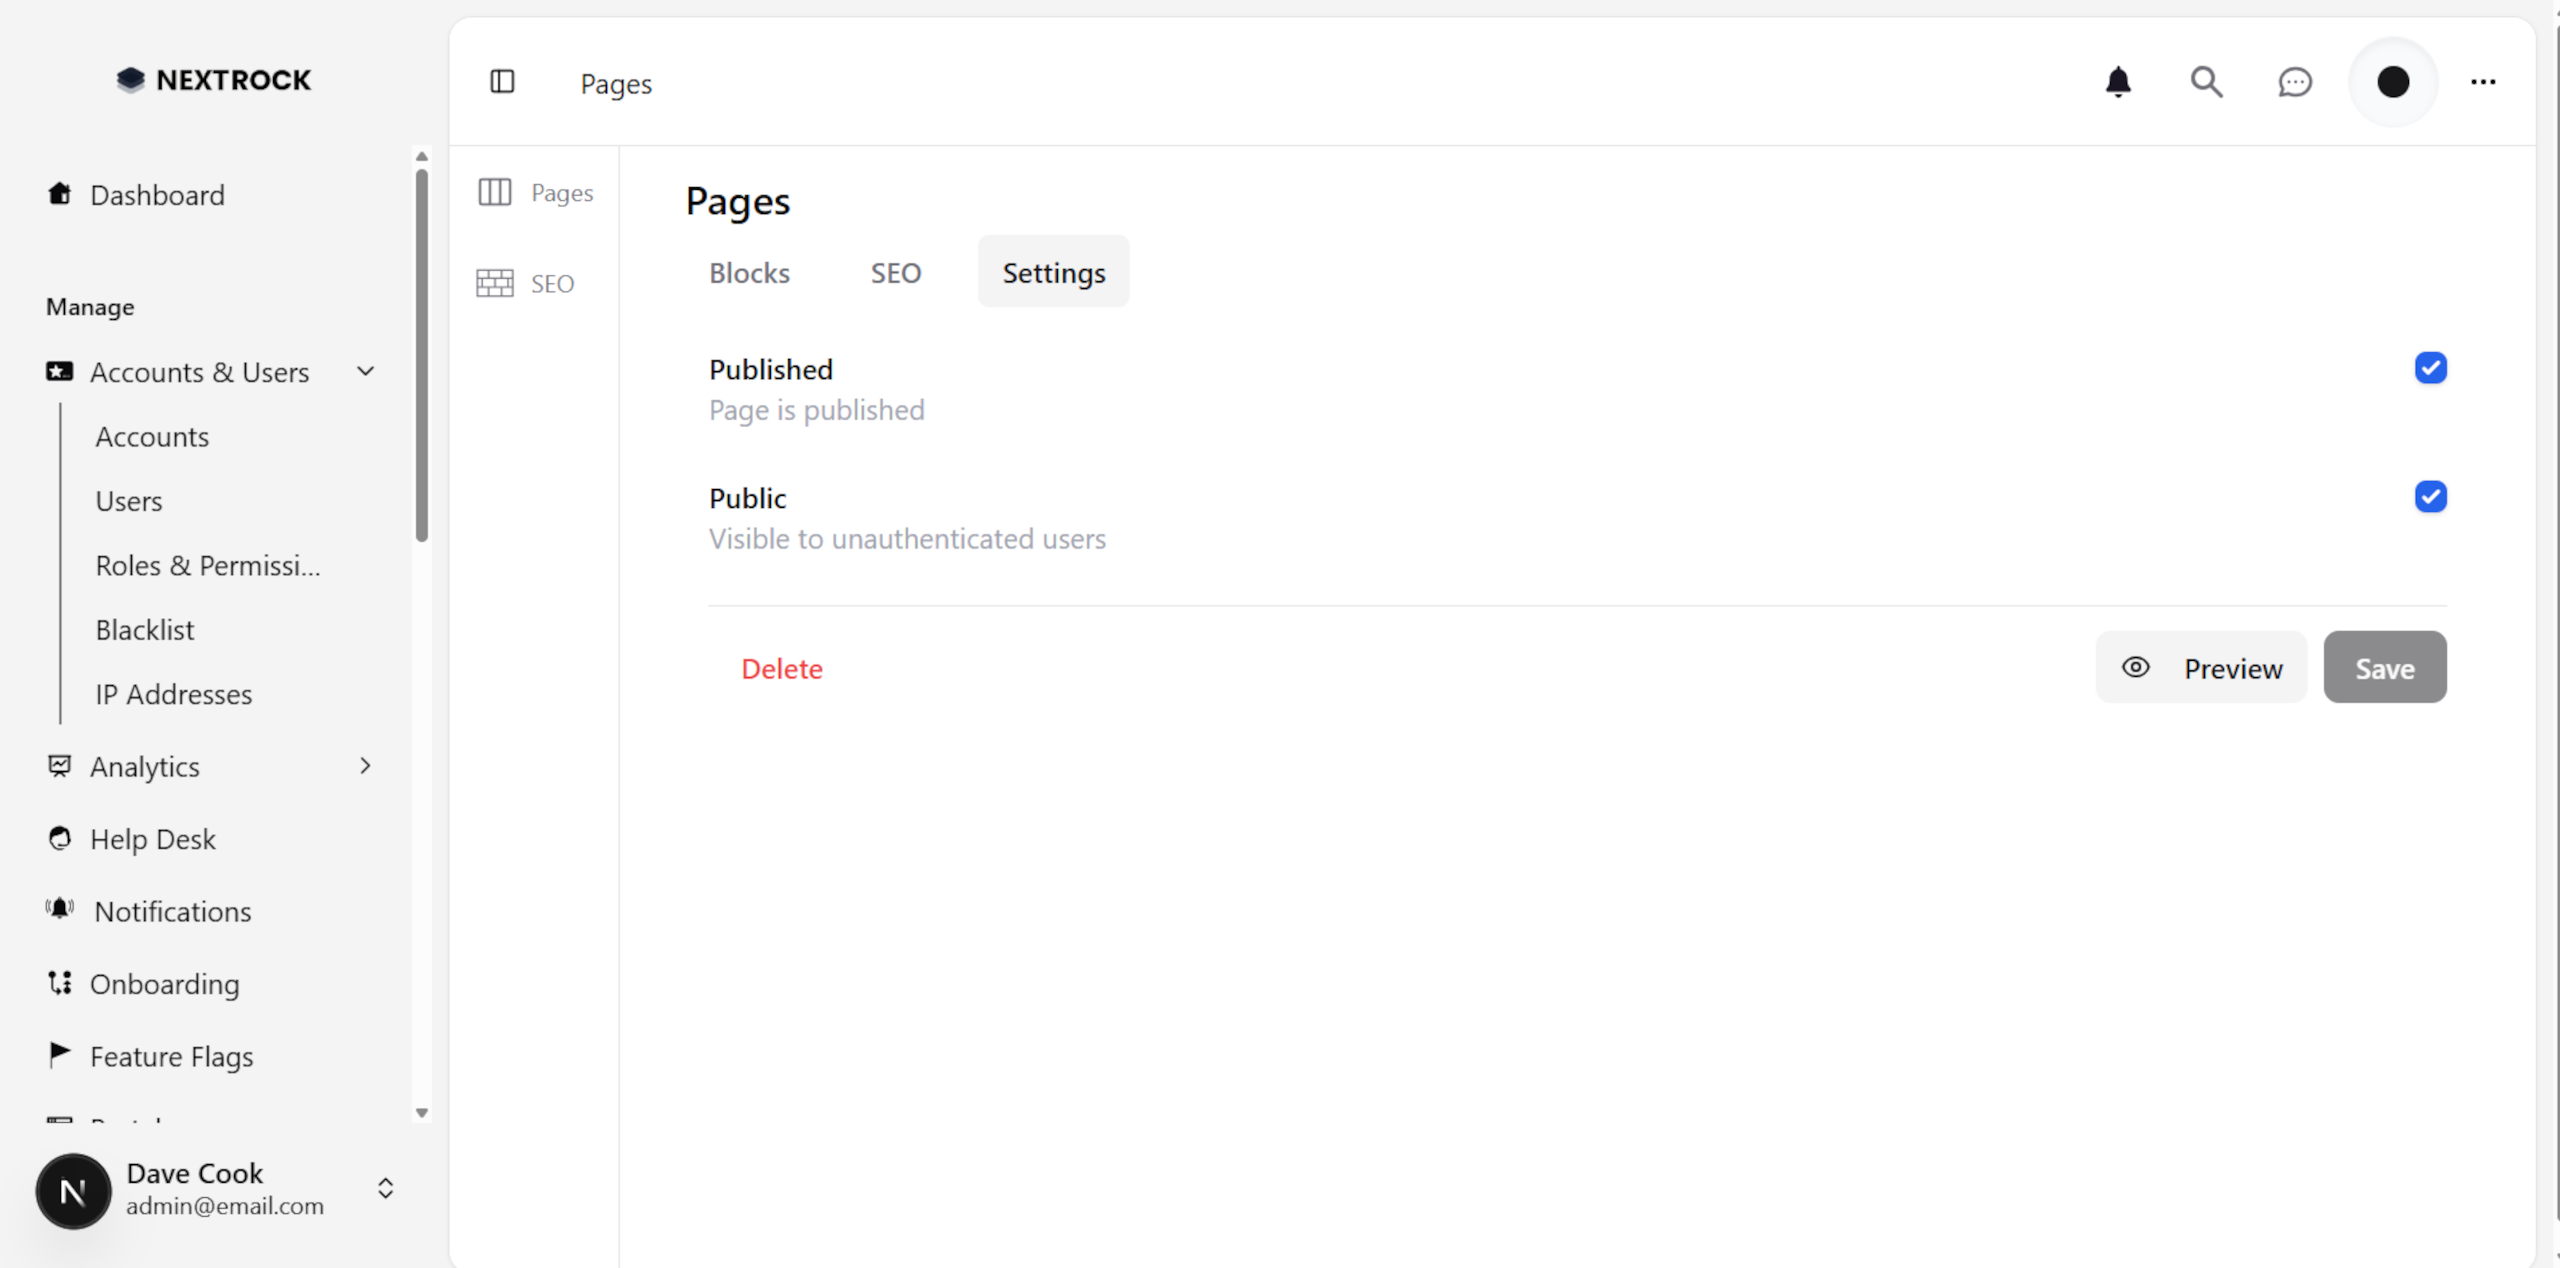Viewport: 2560px width, 1268px height.
Task: Click the Save button
Action: click(2384, 667)
